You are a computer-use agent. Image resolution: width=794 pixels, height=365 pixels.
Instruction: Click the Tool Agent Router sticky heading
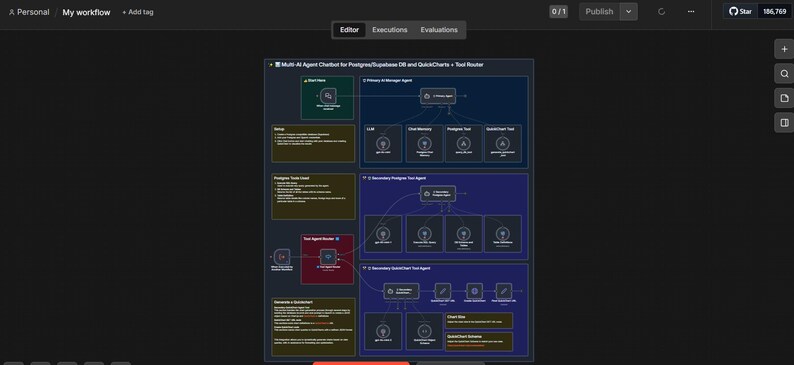[x=321, y=239]
